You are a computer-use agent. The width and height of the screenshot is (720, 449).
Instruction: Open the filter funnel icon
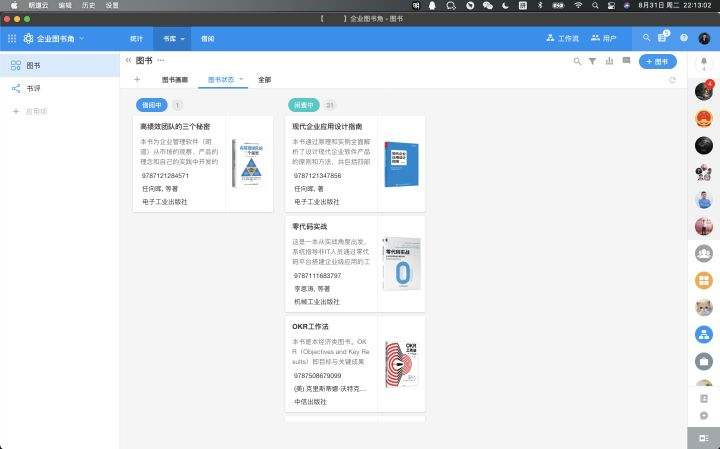pyautogui.click(x=593, y=61)
